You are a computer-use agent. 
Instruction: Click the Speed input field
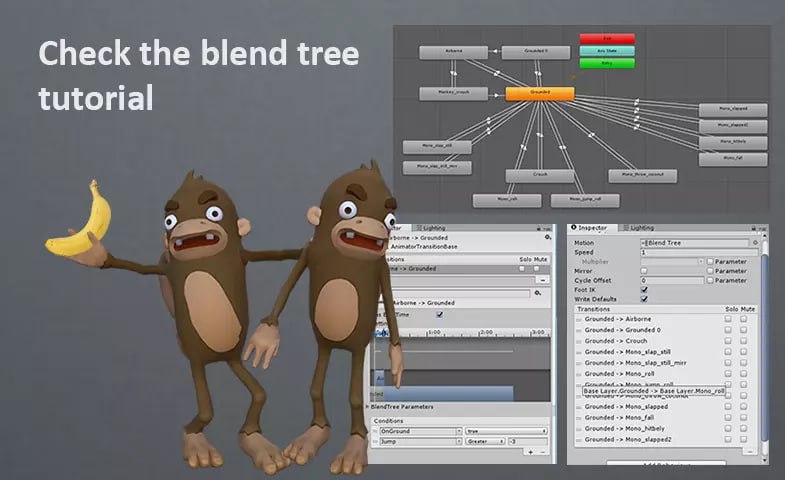click(x=693, y=252)
